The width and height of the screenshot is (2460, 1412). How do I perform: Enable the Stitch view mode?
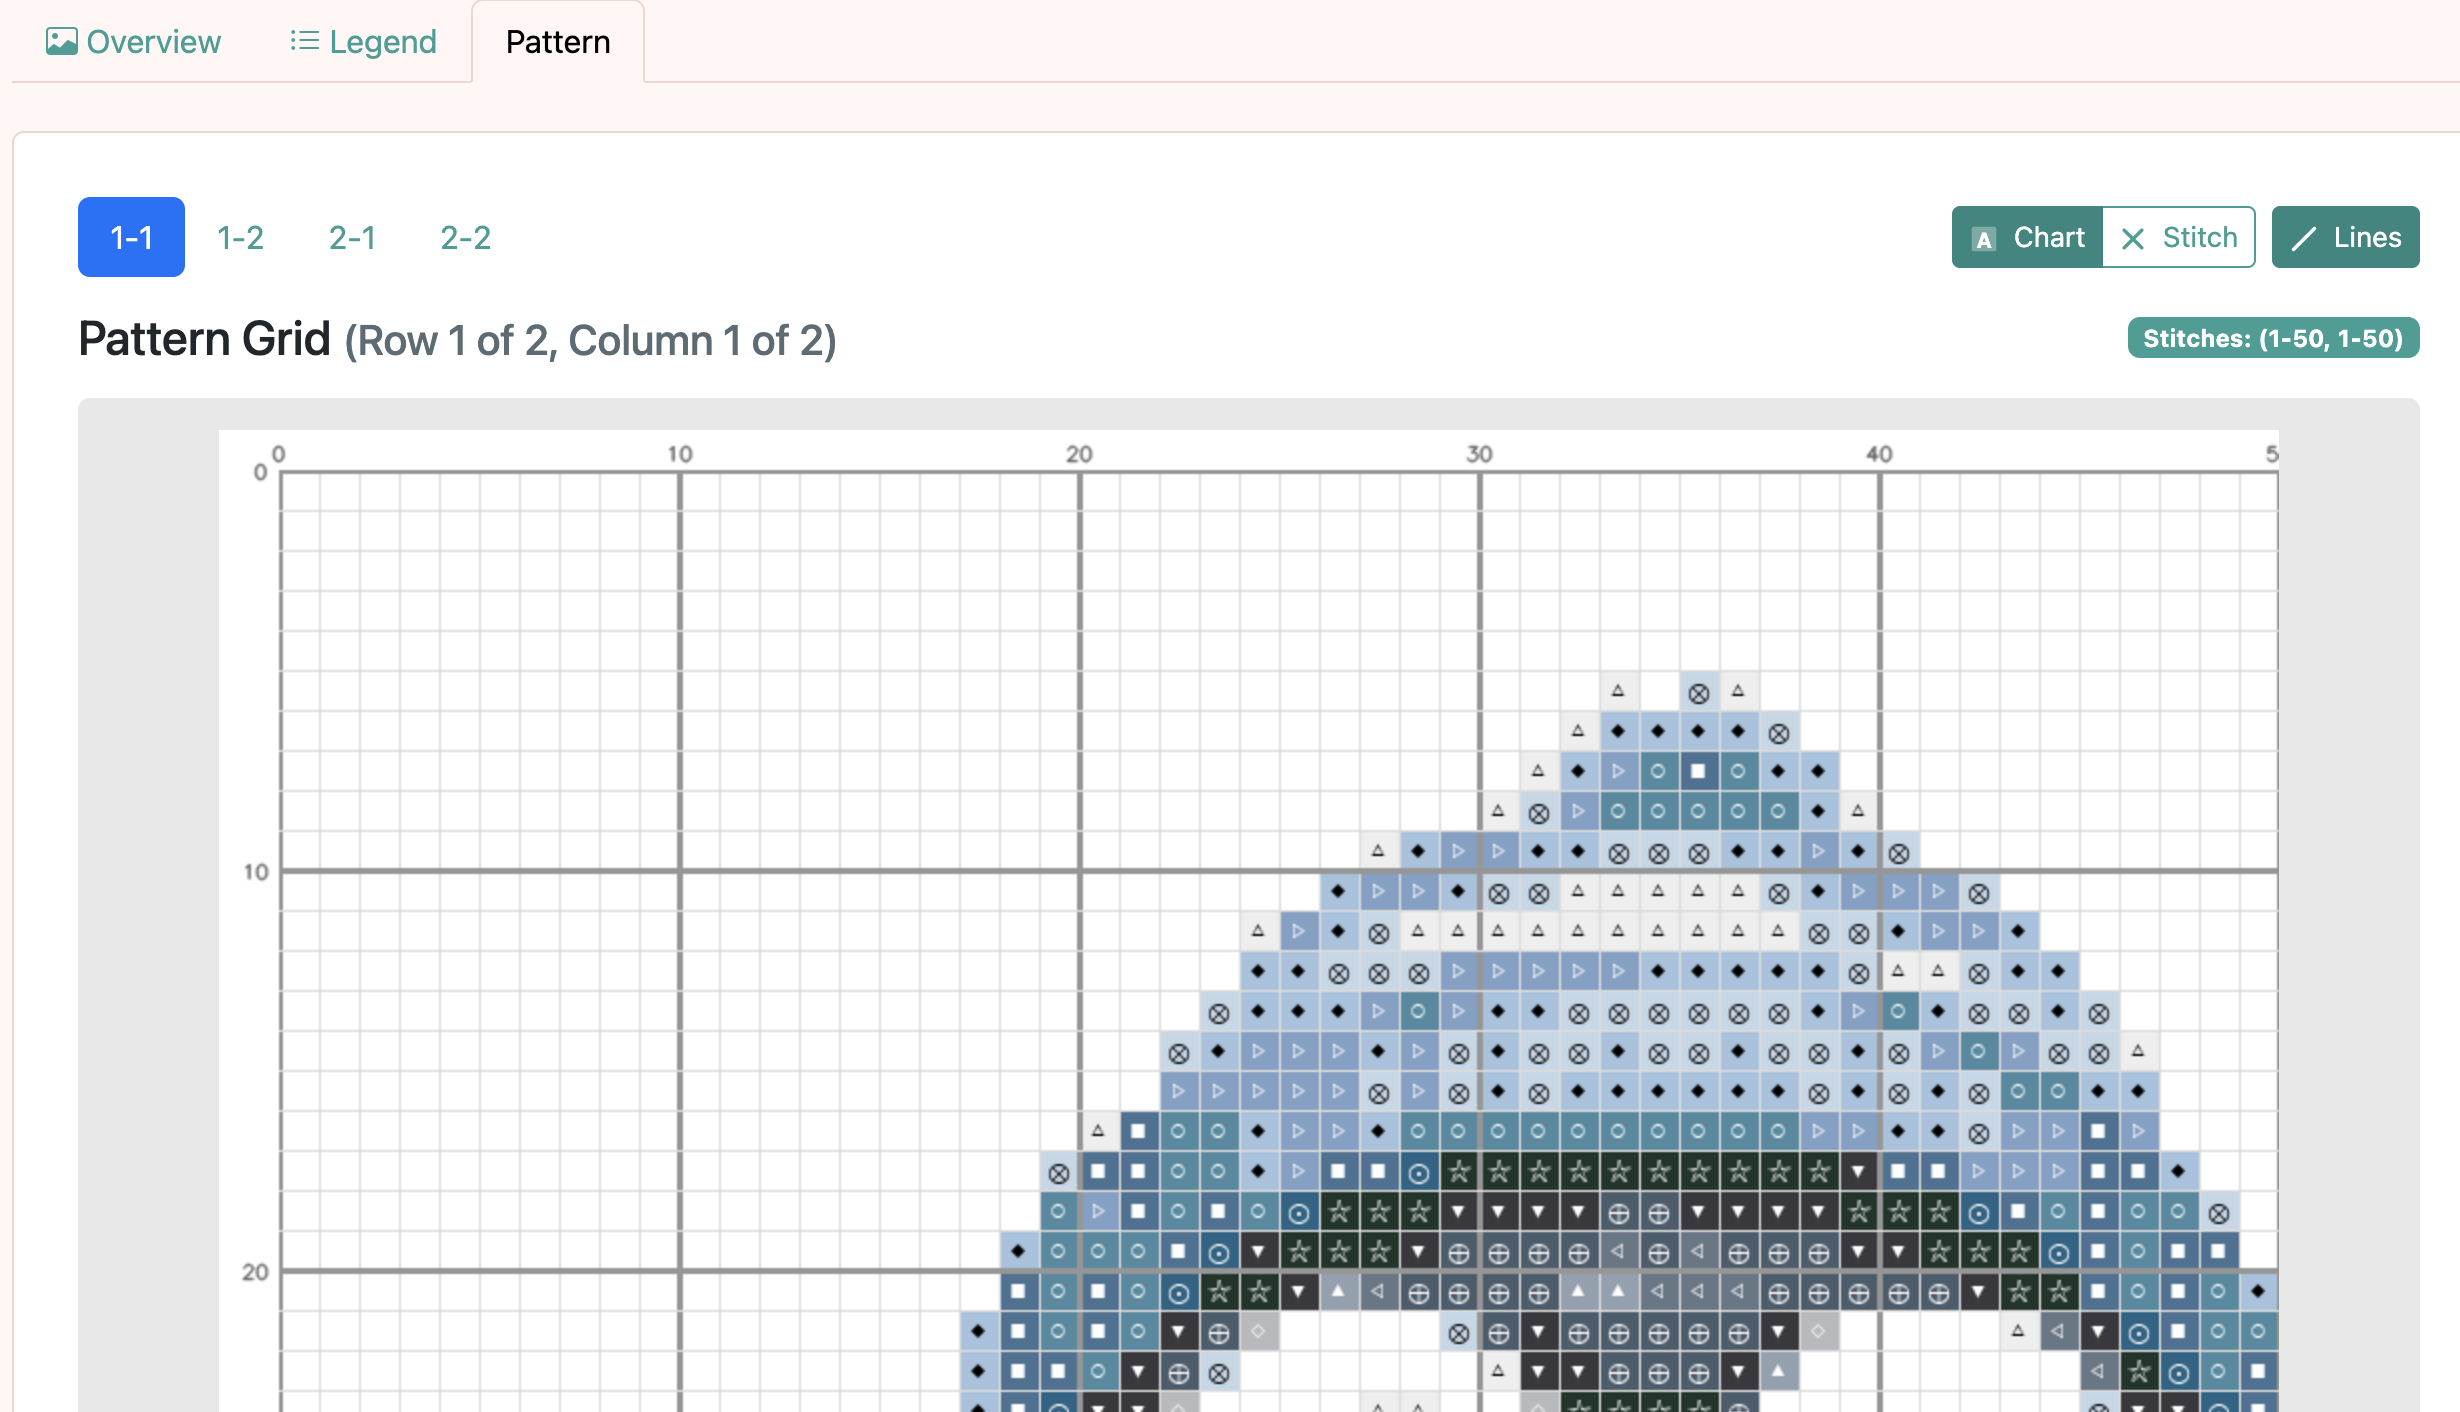[x=2178, y=238]
